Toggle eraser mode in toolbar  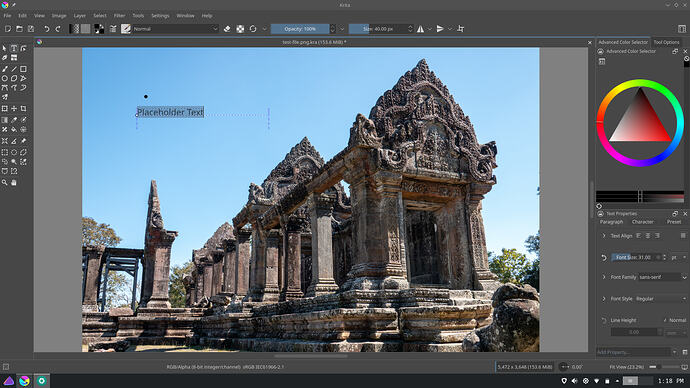click(227, 29)
